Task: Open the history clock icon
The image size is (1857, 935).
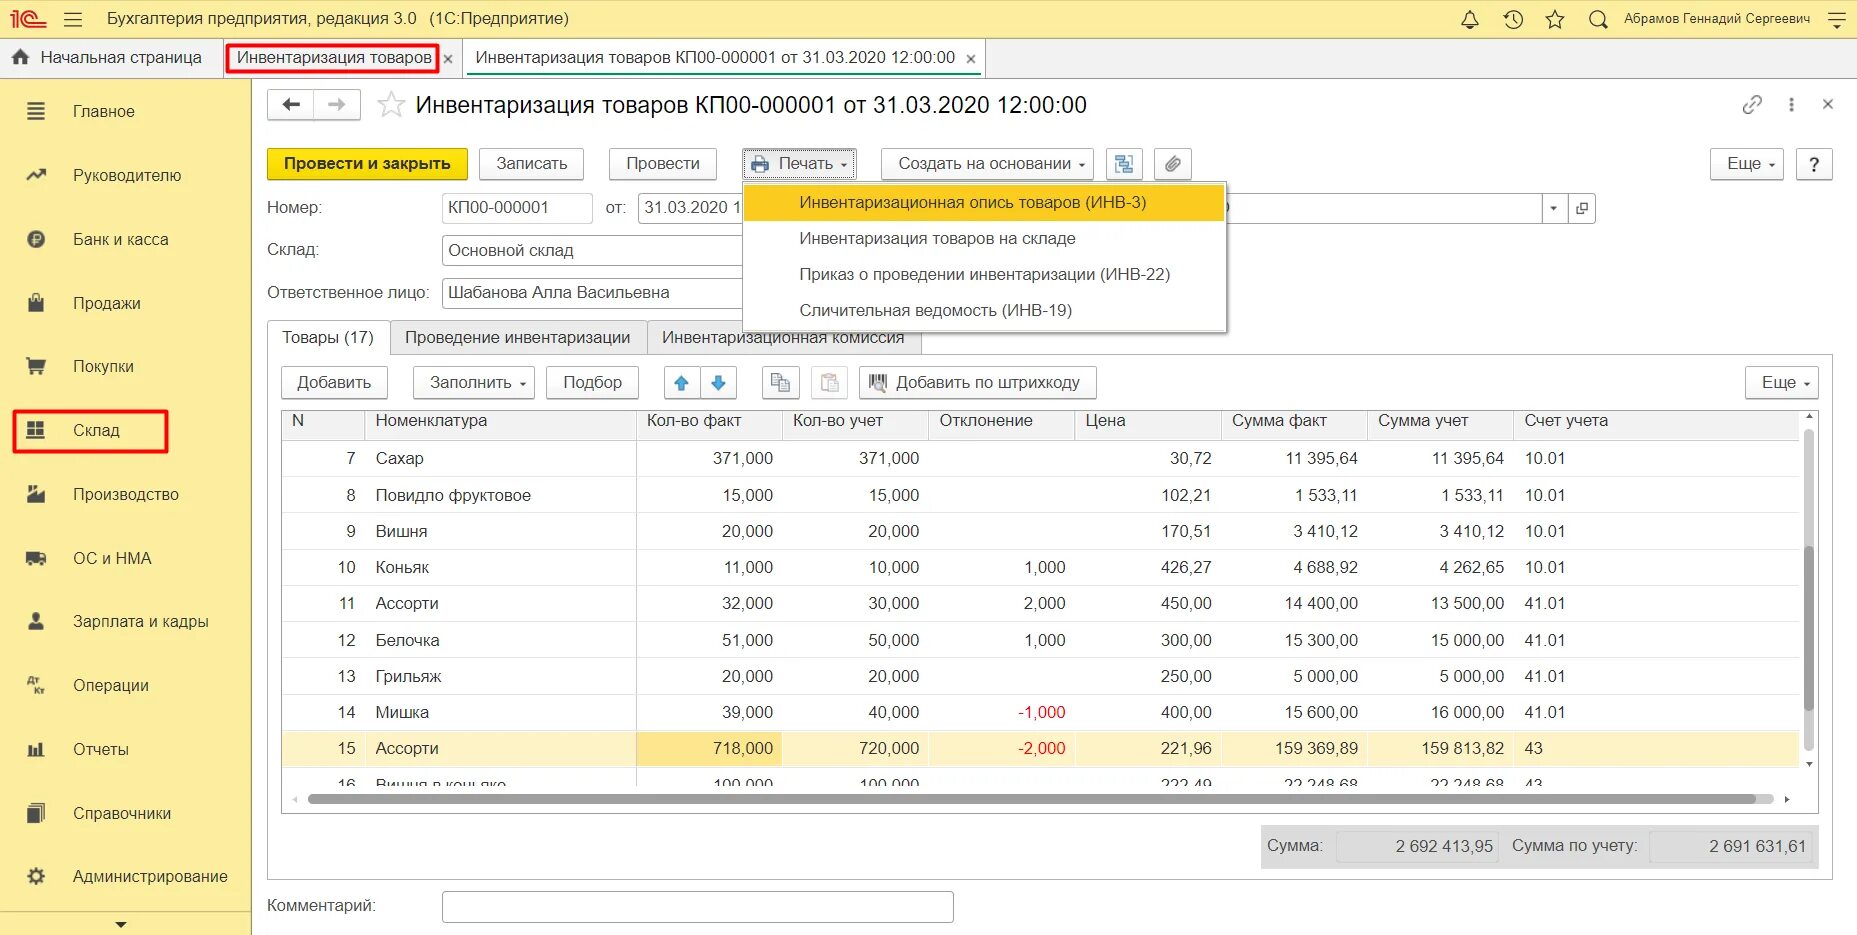Action: coord(1513,19)
